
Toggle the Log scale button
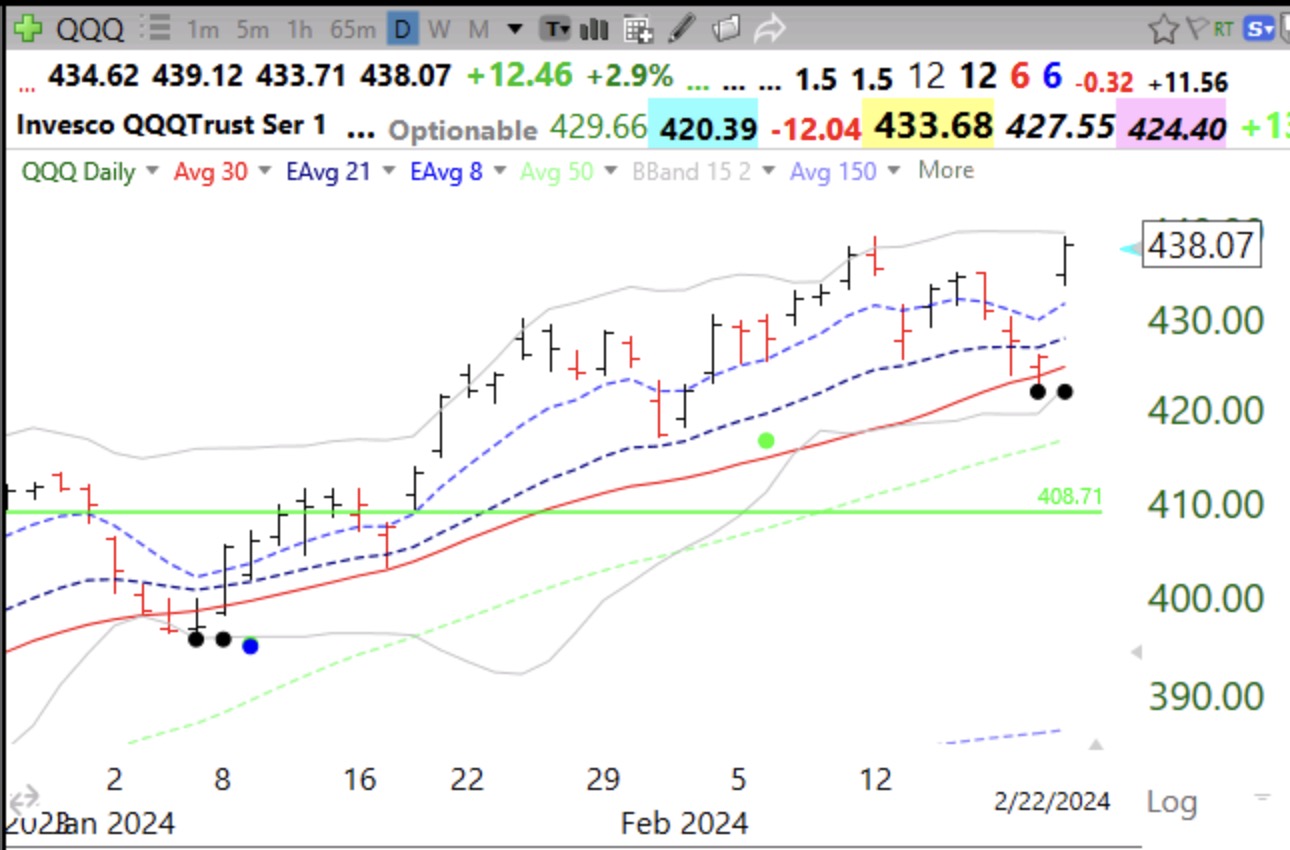point(1171,801)
